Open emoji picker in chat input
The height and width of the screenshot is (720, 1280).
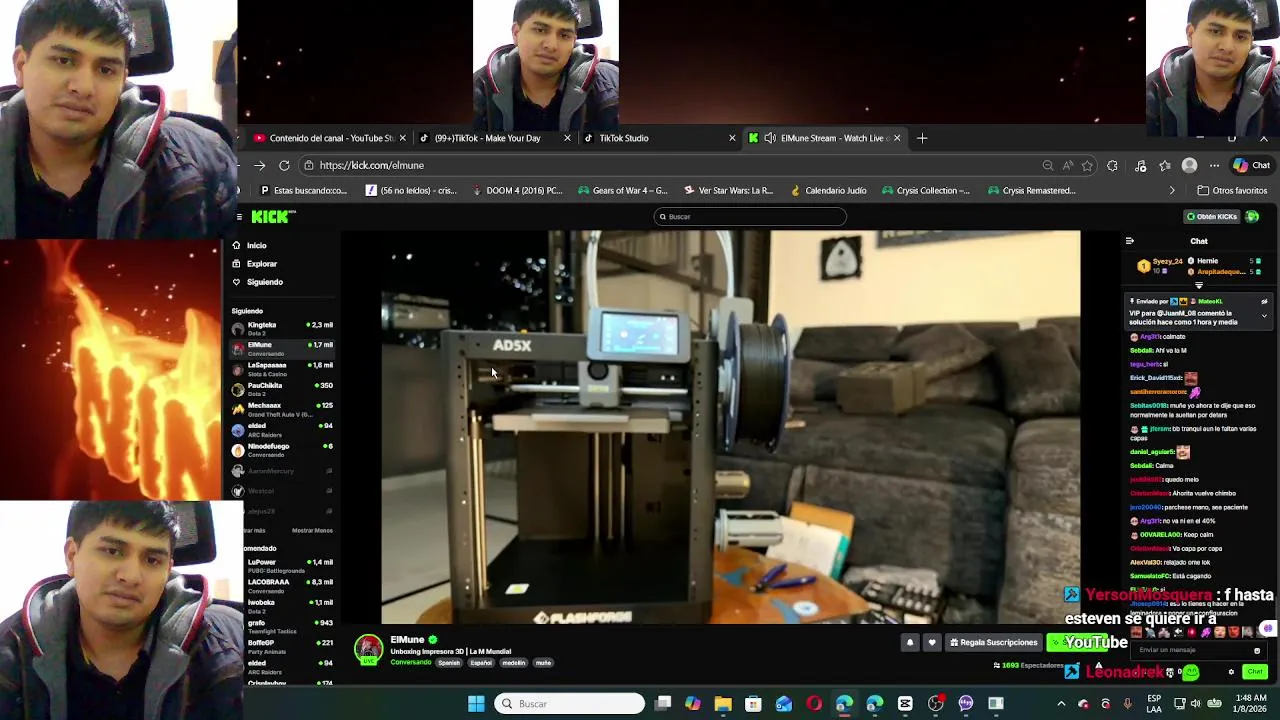tap(1257, 650)
